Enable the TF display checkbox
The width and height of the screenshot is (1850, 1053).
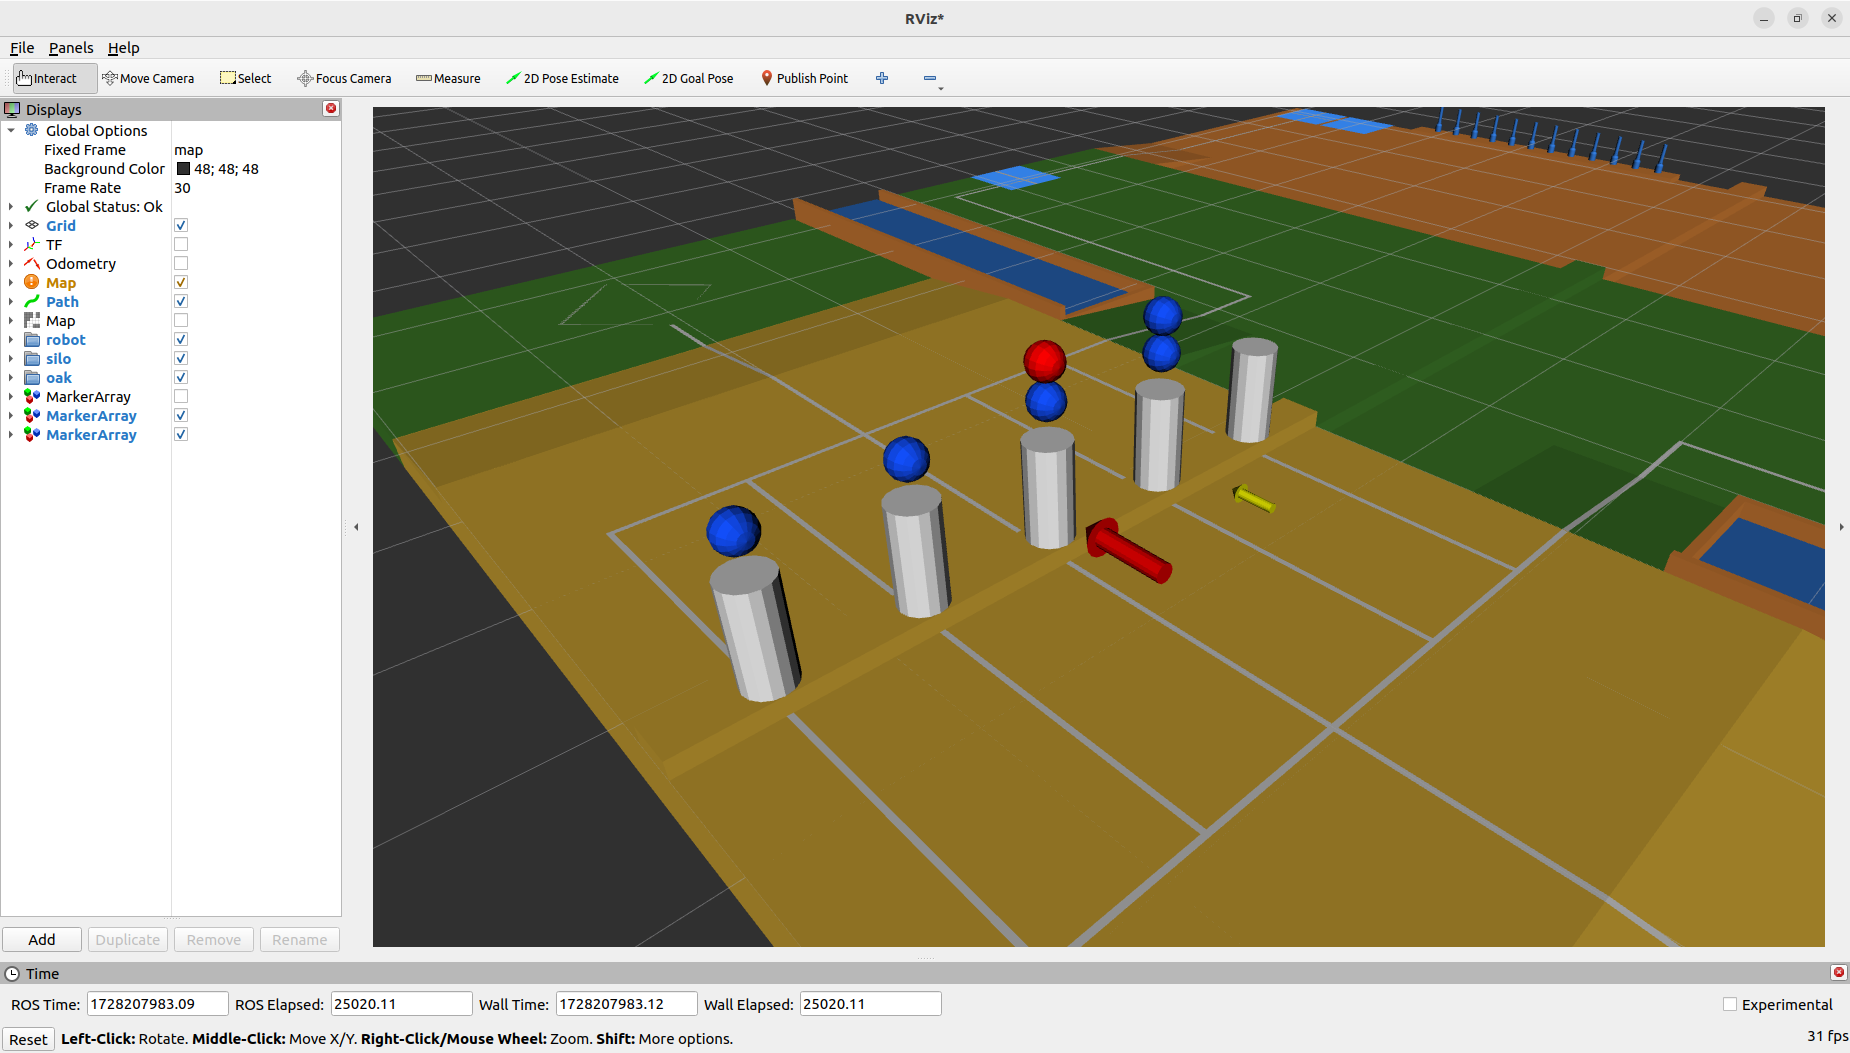pos(181,245)
